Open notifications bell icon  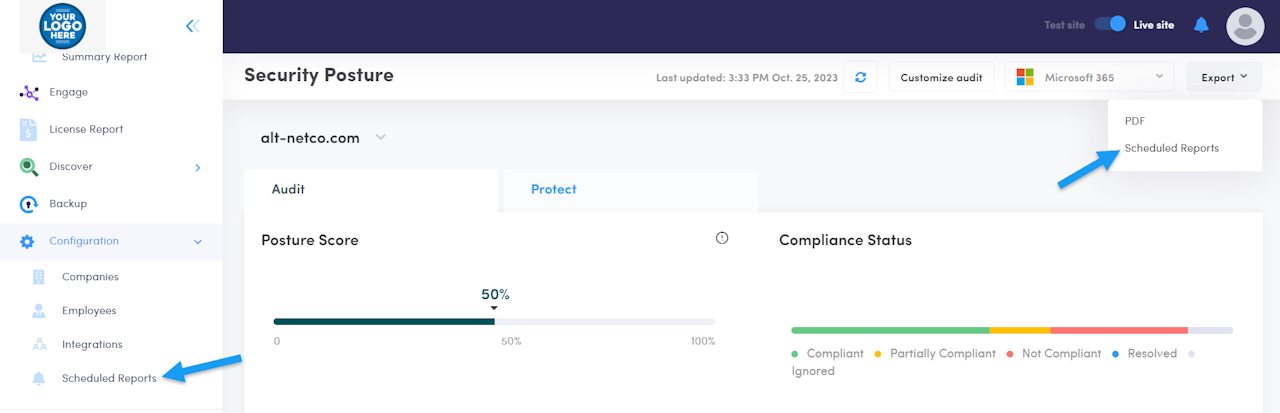(x=1202, y=25)
